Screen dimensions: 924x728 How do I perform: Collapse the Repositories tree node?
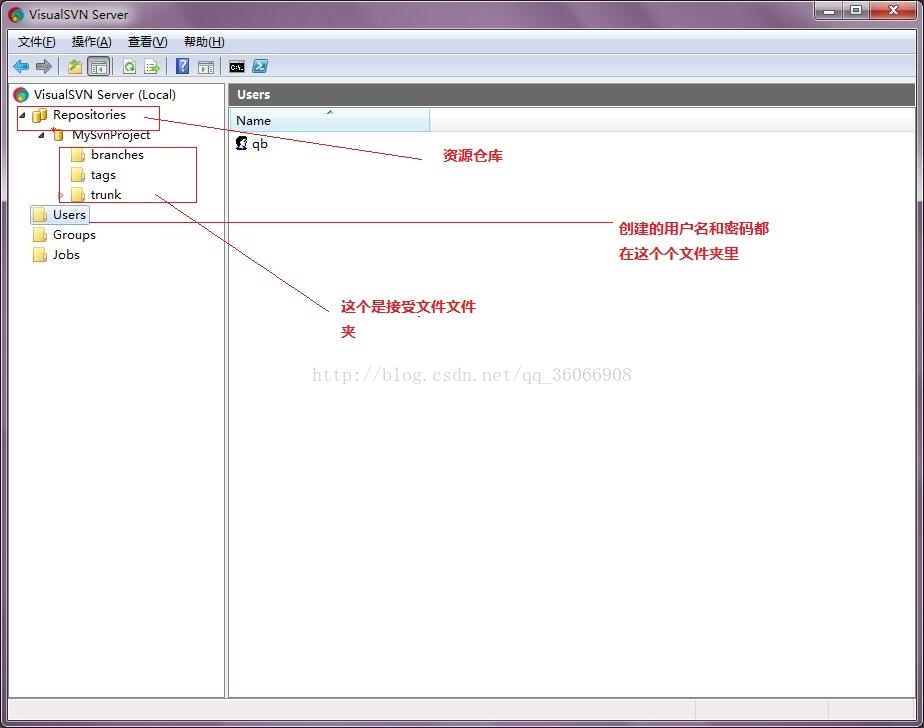point(22,115)
